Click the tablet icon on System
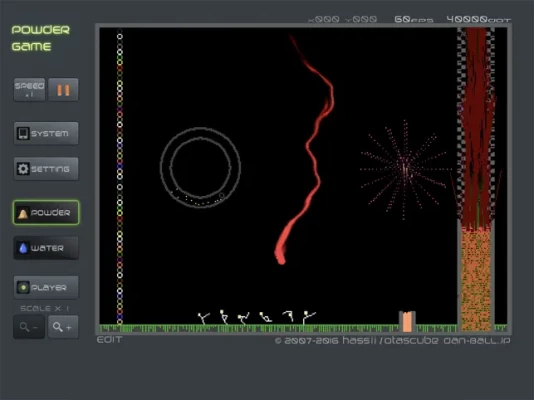The image size is (534, 400). pyautogui.click(x=23, y=133)
